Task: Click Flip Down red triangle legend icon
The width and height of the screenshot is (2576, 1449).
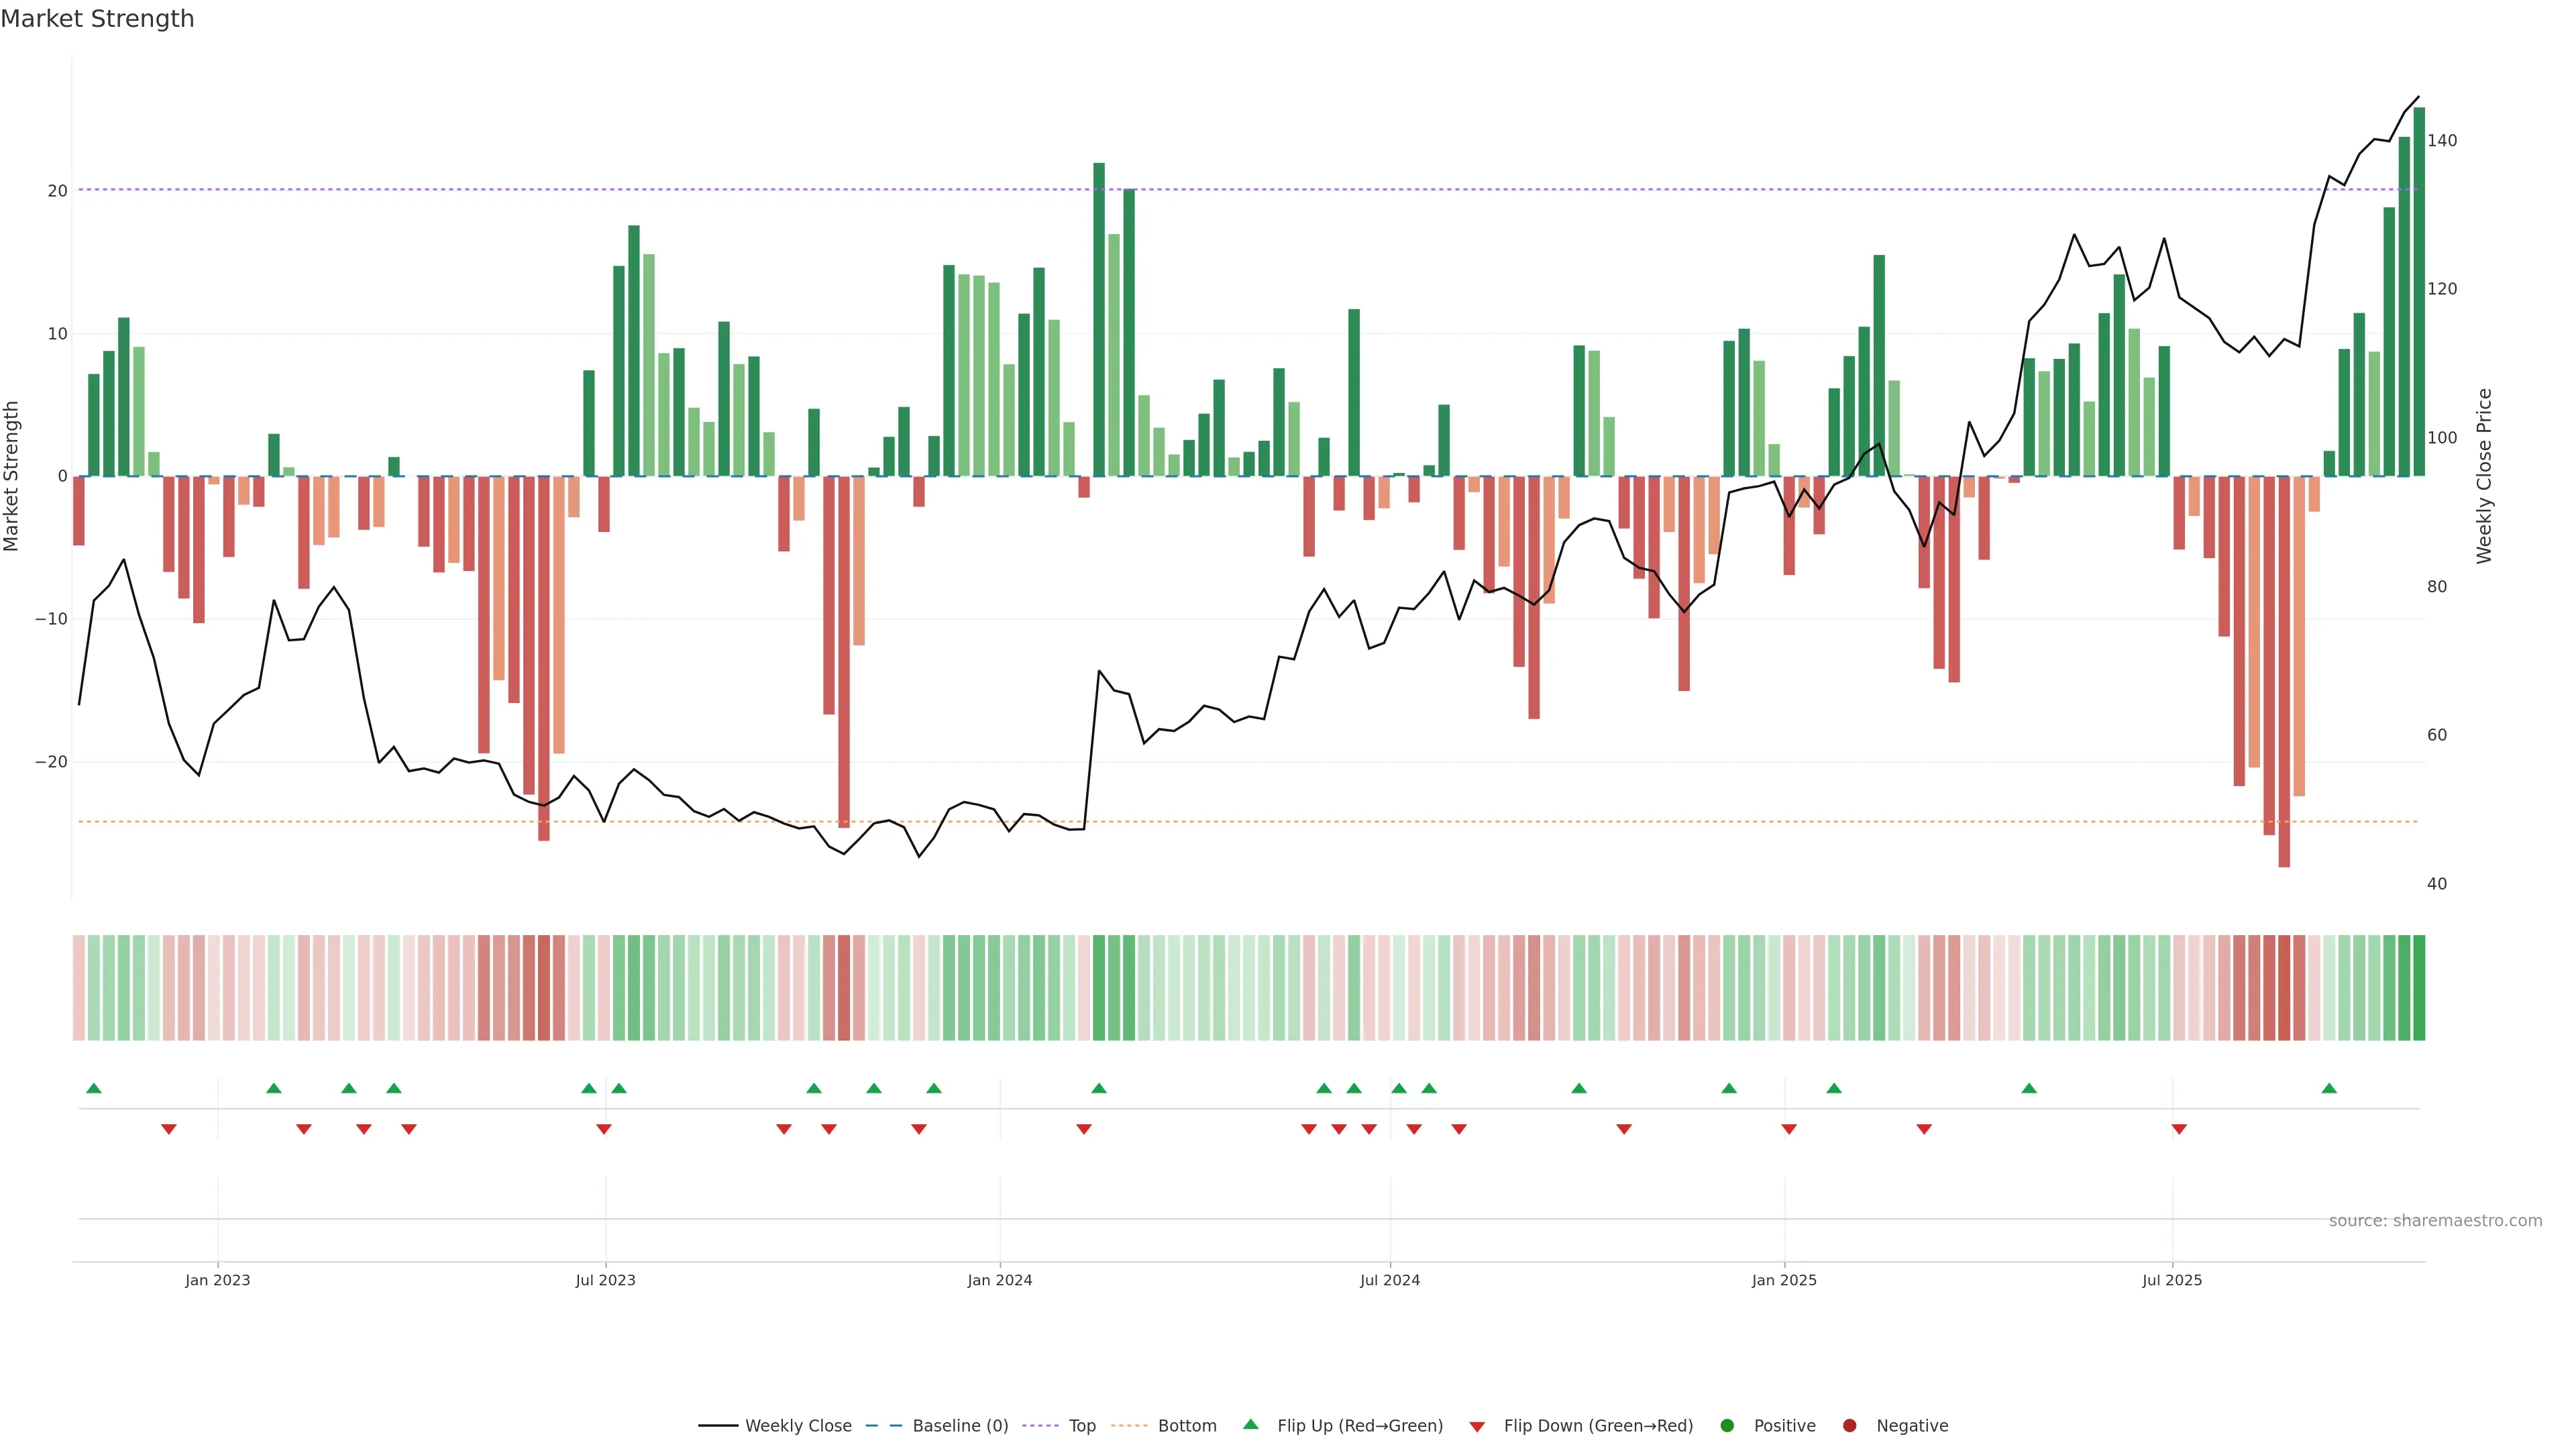Action: (1477, 1427)
